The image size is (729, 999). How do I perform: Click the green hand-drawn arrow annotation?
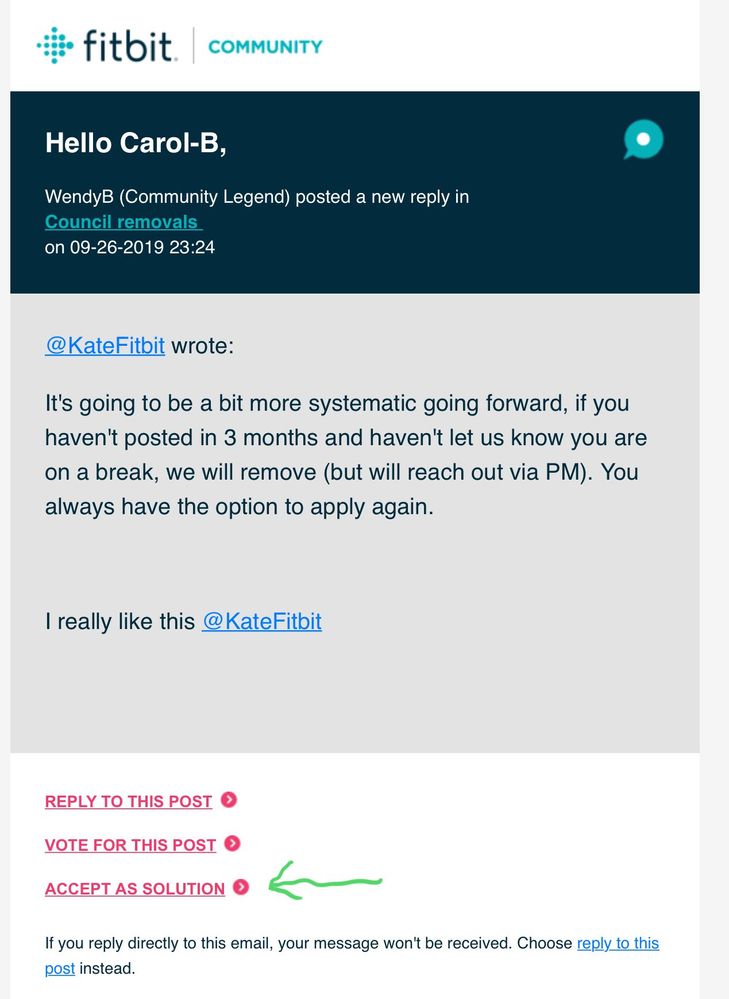click(x=325, y=881)
